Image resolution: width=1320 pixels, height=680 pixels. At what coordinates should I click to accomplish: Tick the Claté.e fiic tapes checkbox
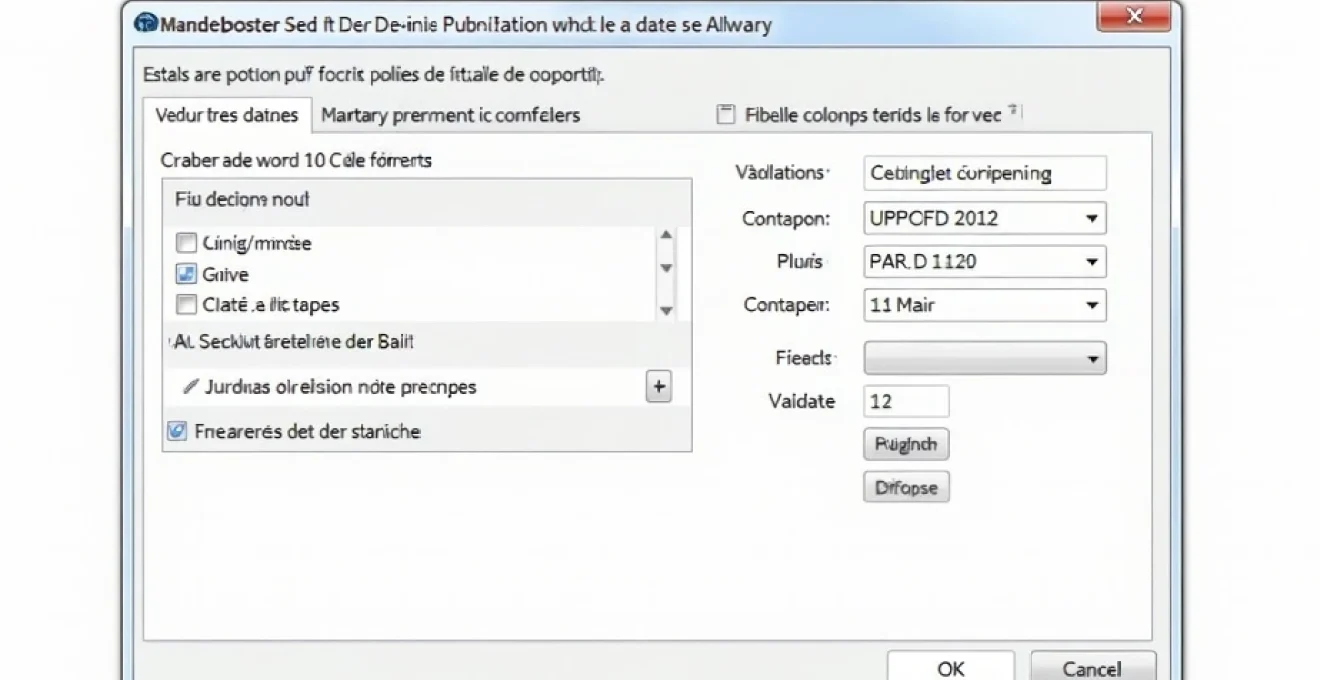pos(186,305)
